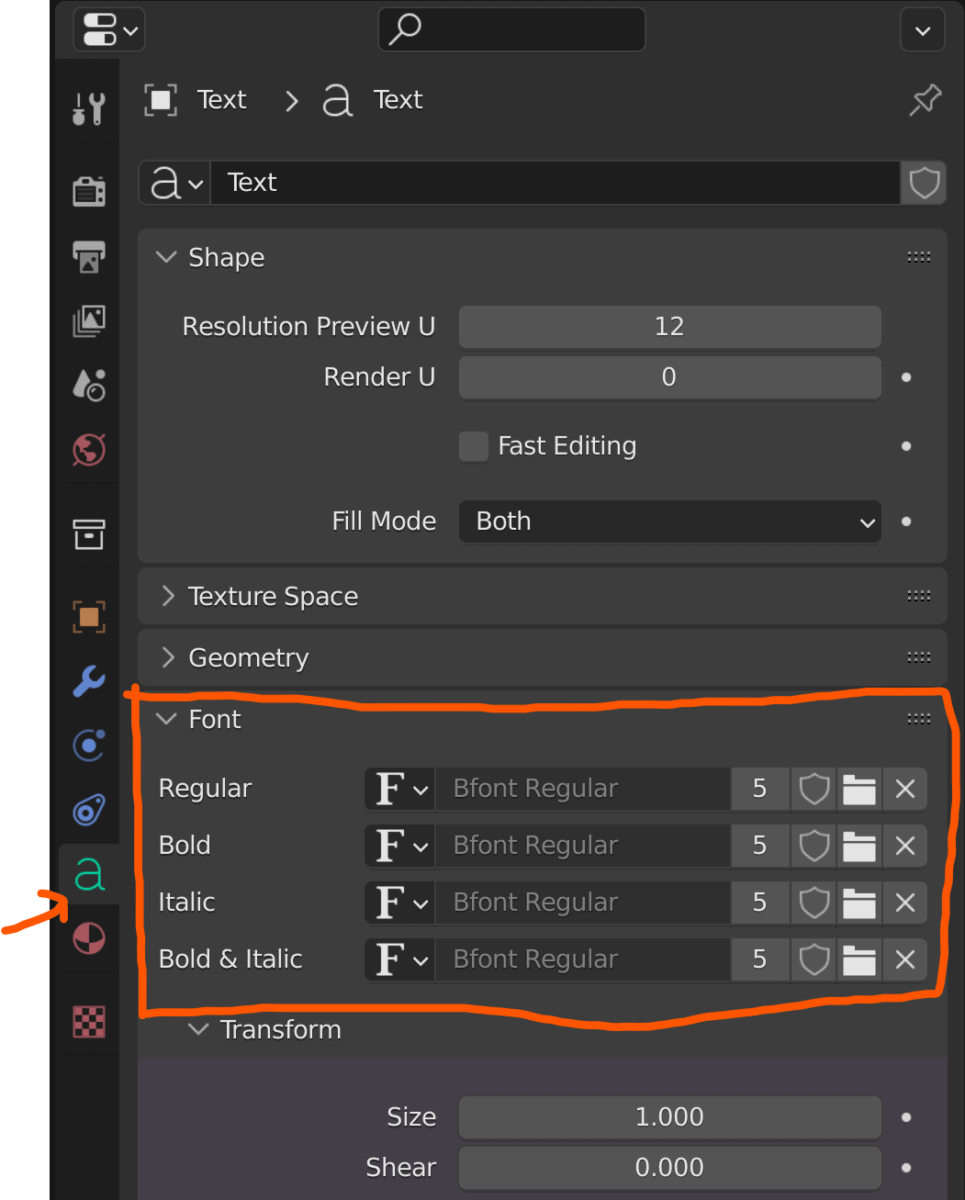Click the Text breadcrumb in the properties path
965x1200 pixels.
click(x=221, y=99)
